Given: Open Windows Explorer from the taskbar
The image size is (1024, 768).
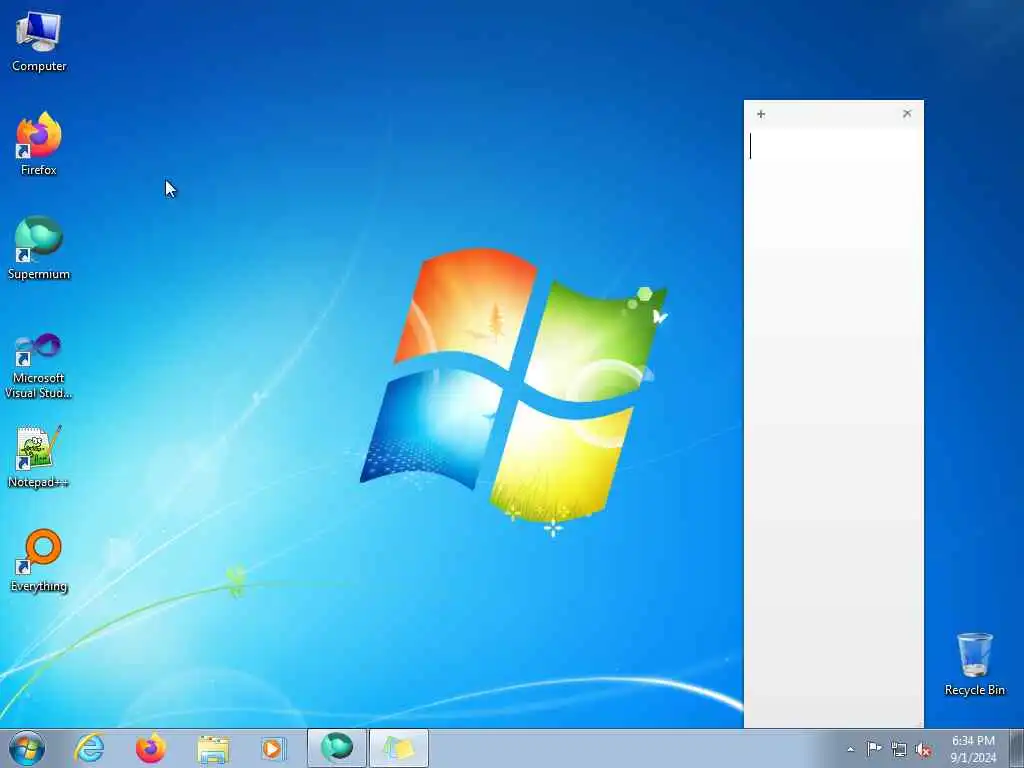Looking at the screenshot, I should 212,748.
